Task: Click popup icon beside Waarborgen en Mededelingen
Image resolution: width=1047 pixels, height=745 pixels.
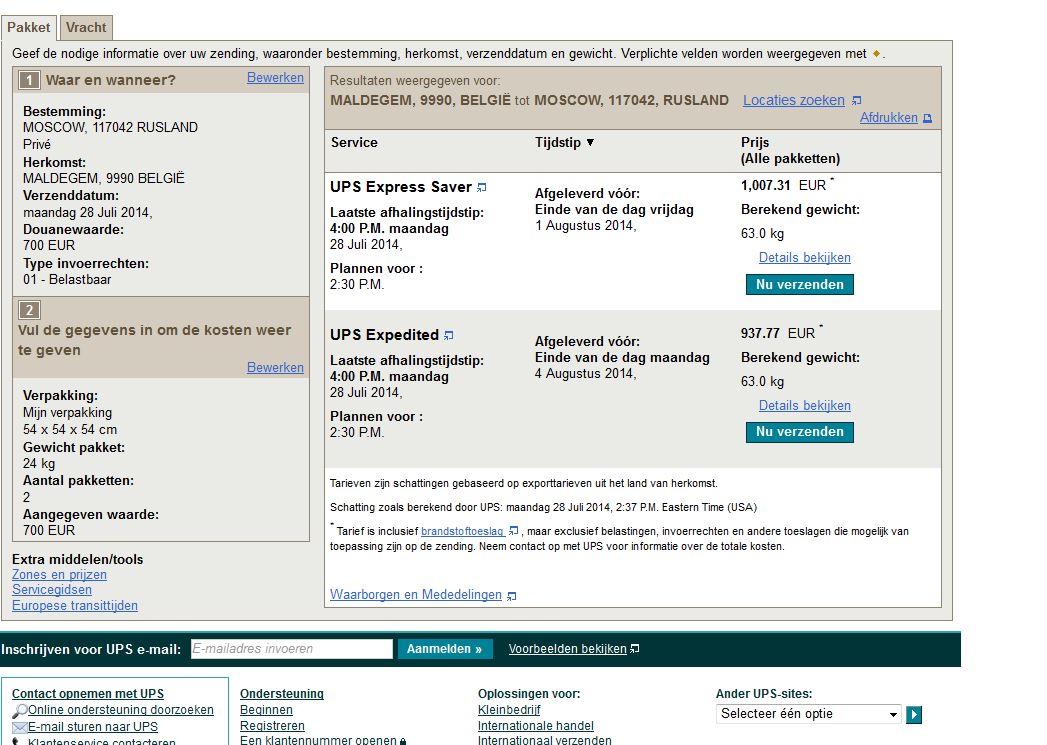Action: click(511, 595)
